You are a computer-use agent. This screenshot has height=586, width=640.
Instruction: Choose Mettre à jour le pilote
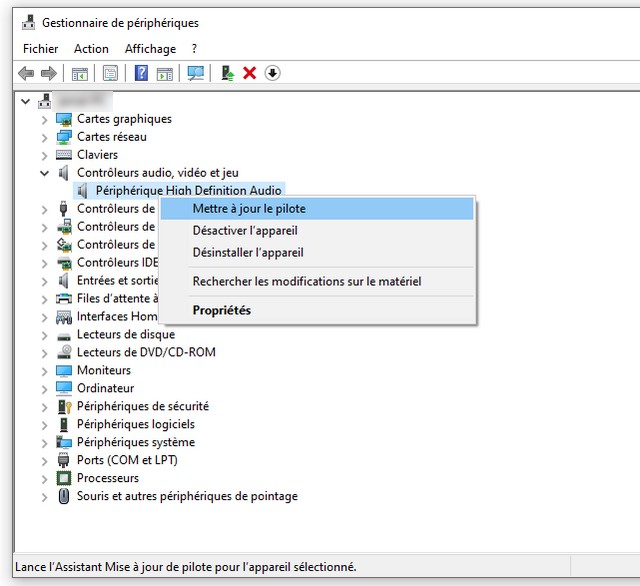(x=249, y=209)
